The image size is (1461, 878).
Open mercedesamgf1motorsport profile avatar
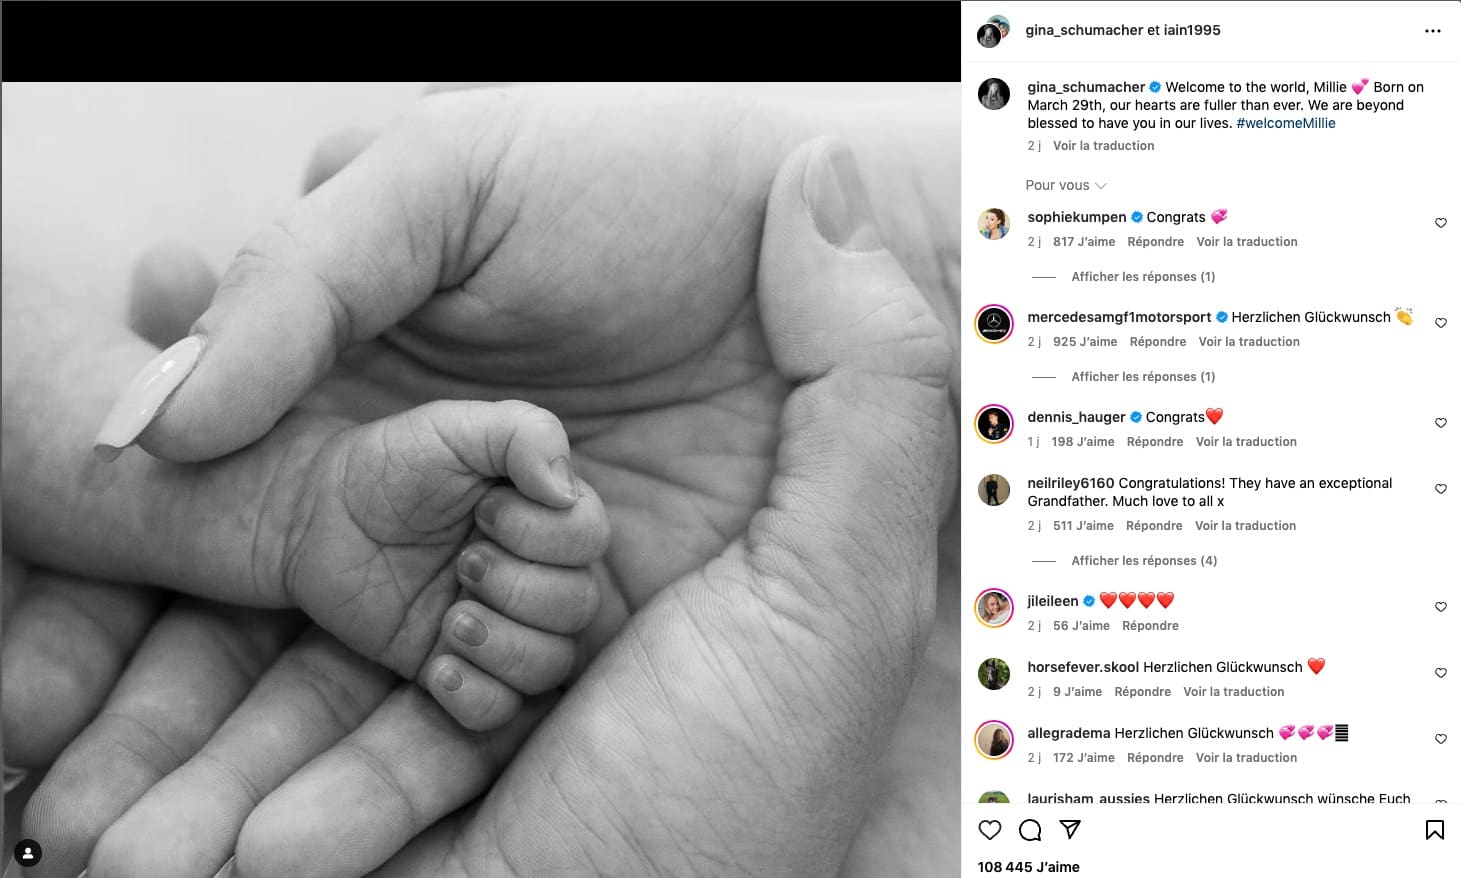pyautogui.click(x=994, y=323)
